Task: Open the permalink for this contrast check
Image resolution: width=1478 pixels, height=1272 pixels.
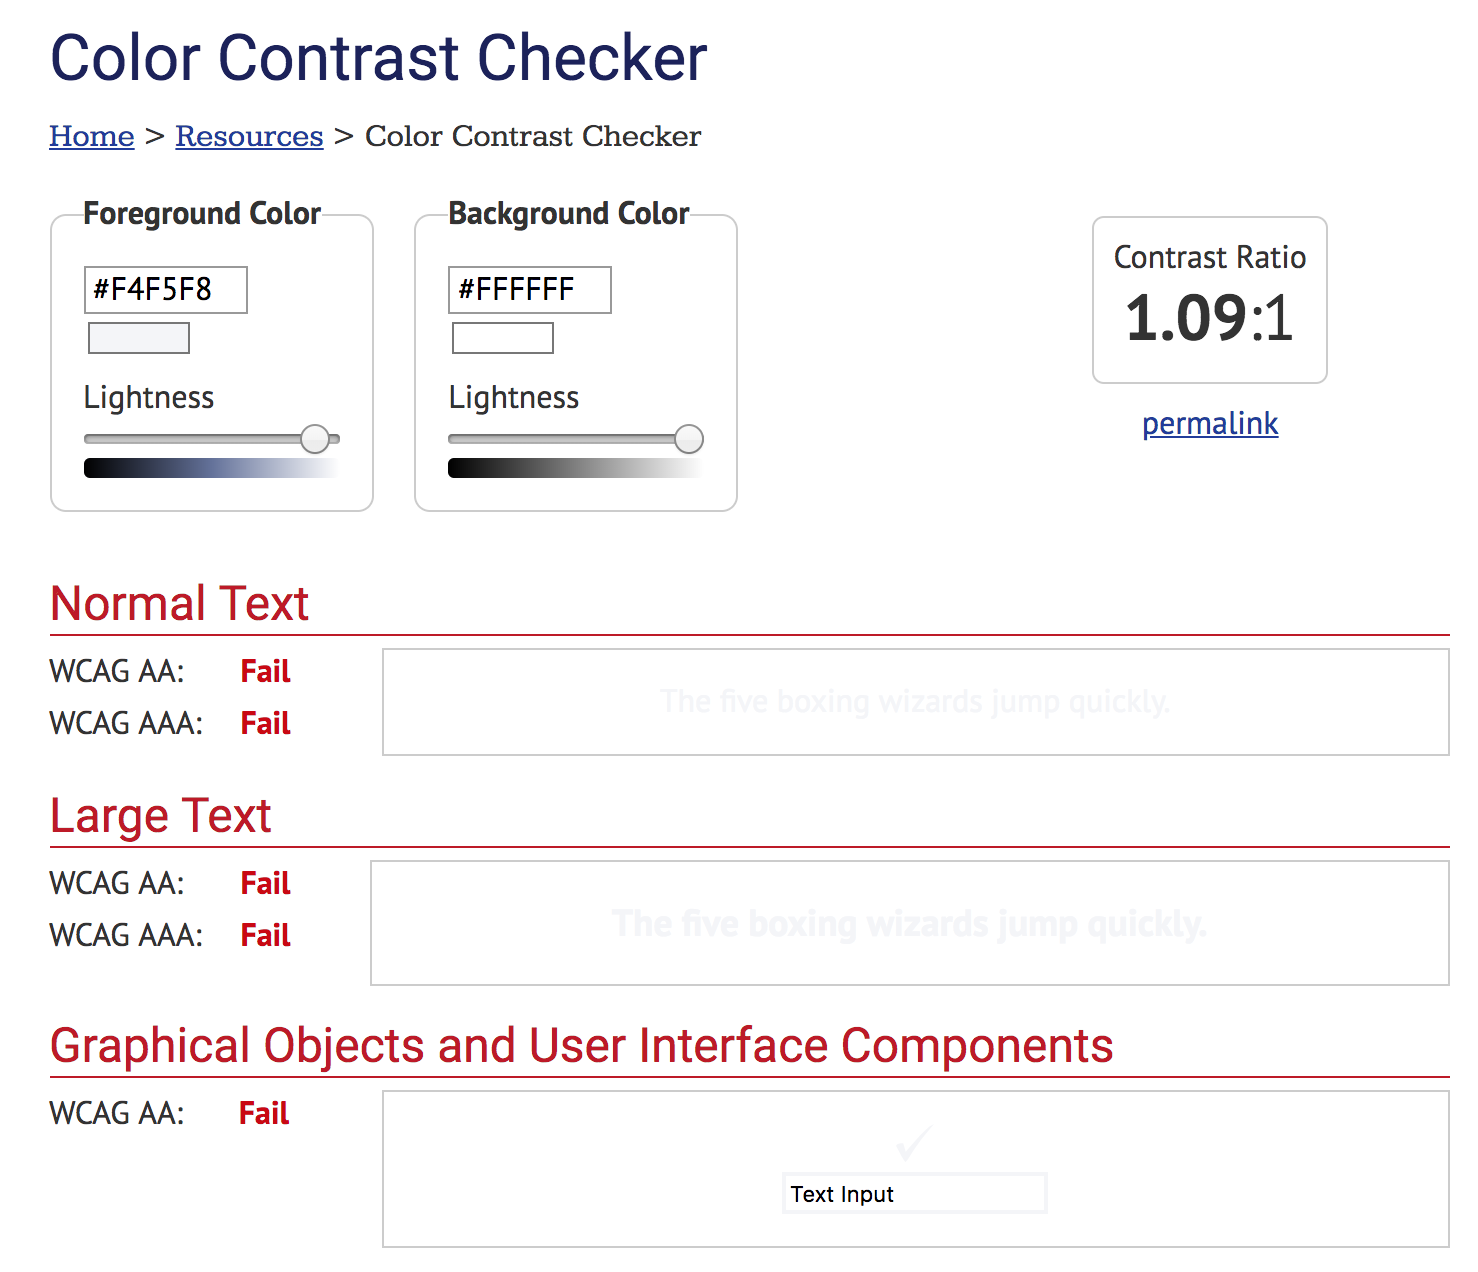Action: tap(1210, 423)
